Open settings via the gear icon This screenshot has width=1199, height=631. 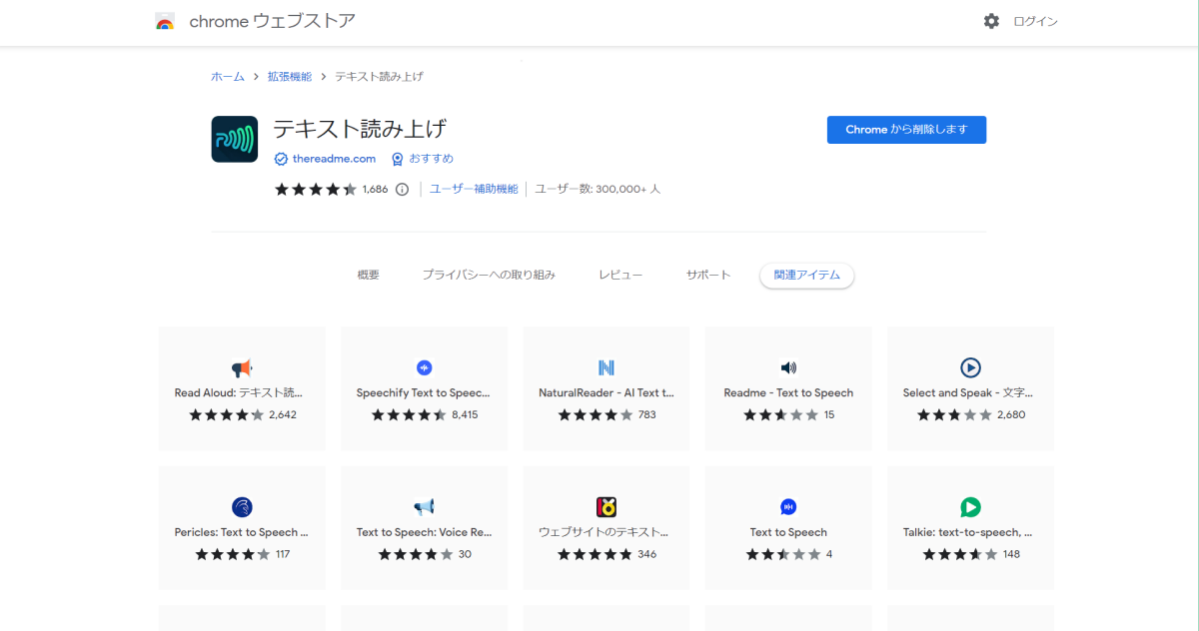[991, 21]
